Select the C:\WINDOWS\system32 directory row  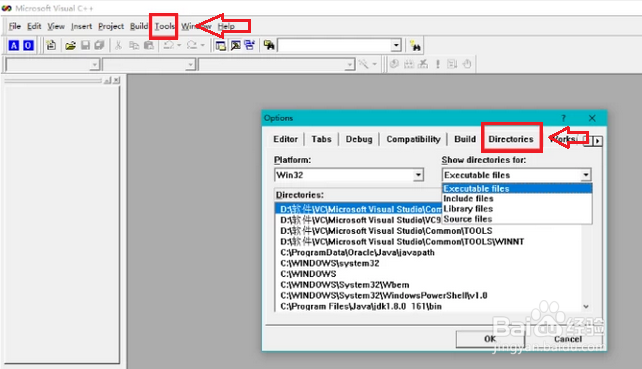[x=428, y=263]
